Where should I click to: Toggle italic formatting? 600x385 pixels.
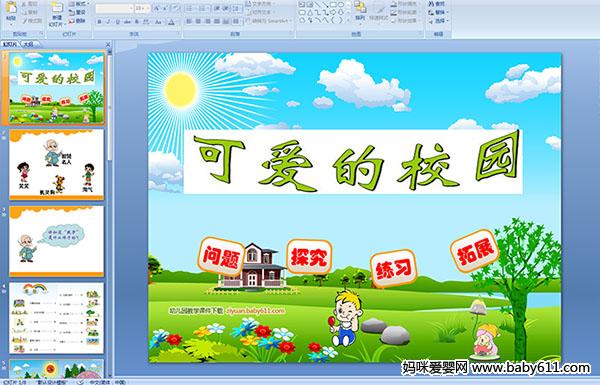point(109,22)
